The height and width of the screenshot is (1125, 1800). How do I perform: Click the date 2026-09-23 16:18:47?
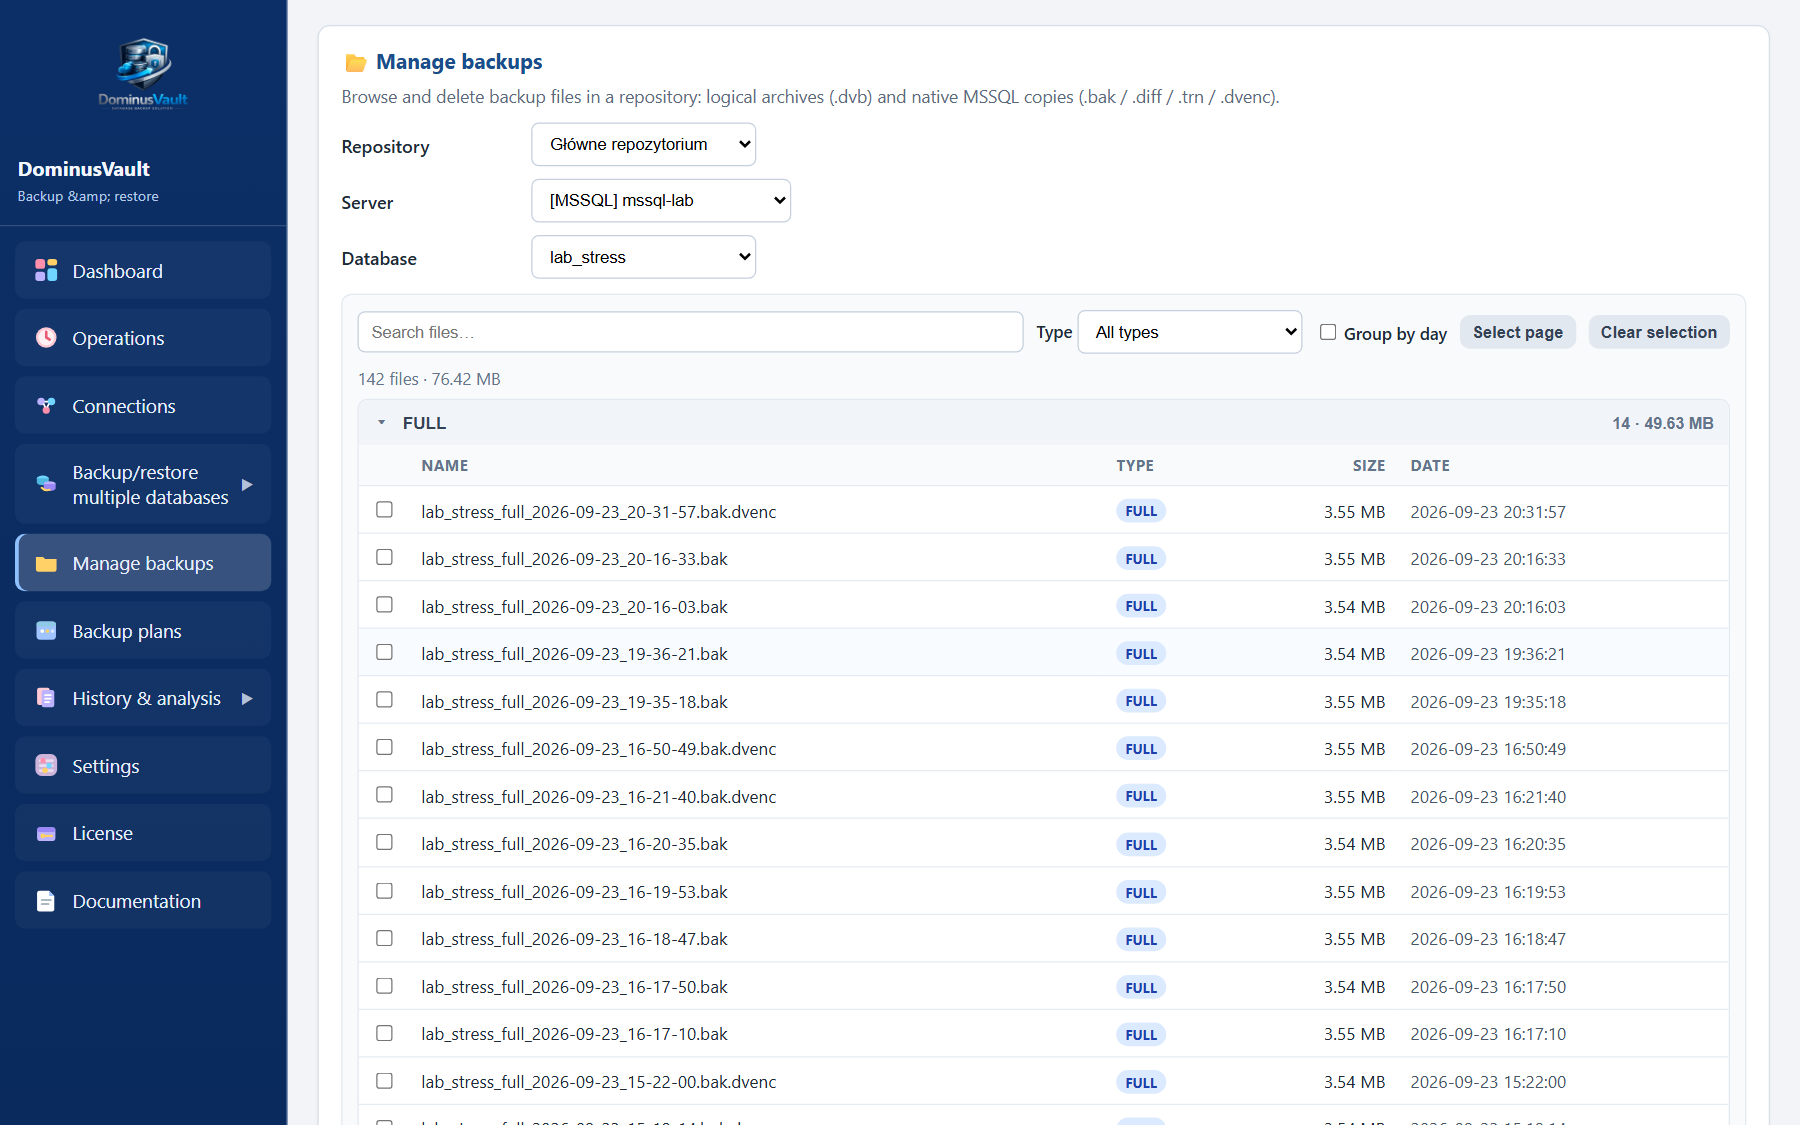tap(1488, 939)
